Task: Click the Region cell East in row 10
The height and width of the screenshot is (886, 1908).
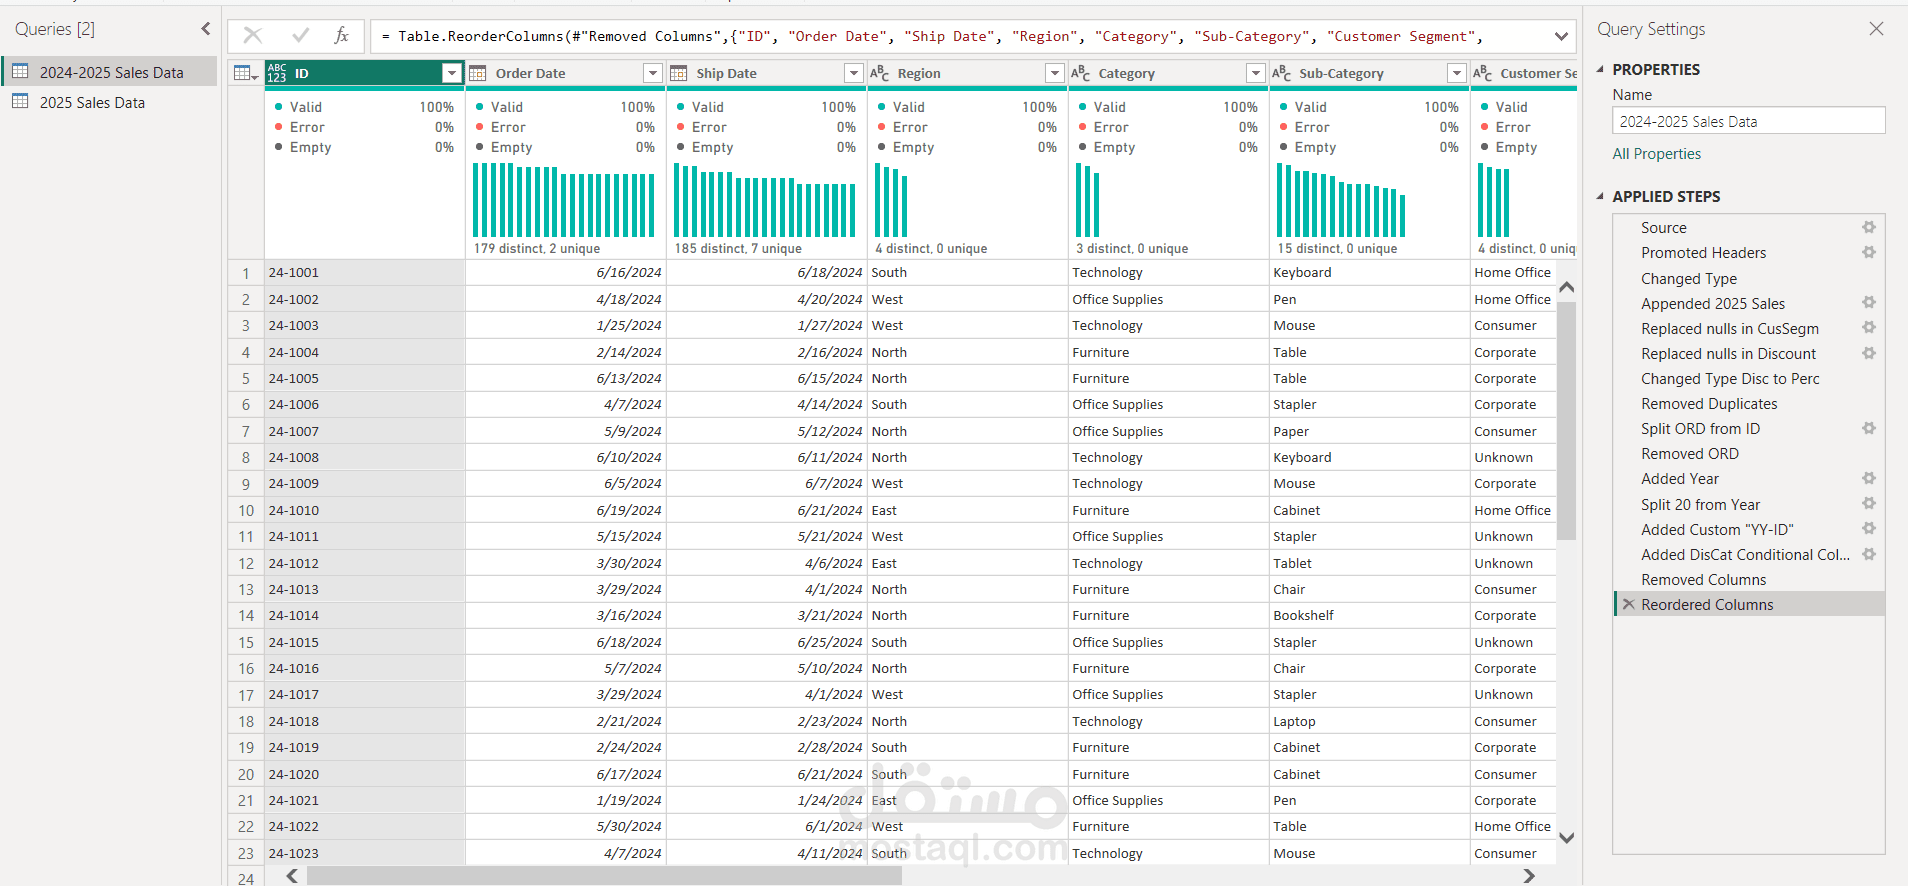Action: click(968, 510)
